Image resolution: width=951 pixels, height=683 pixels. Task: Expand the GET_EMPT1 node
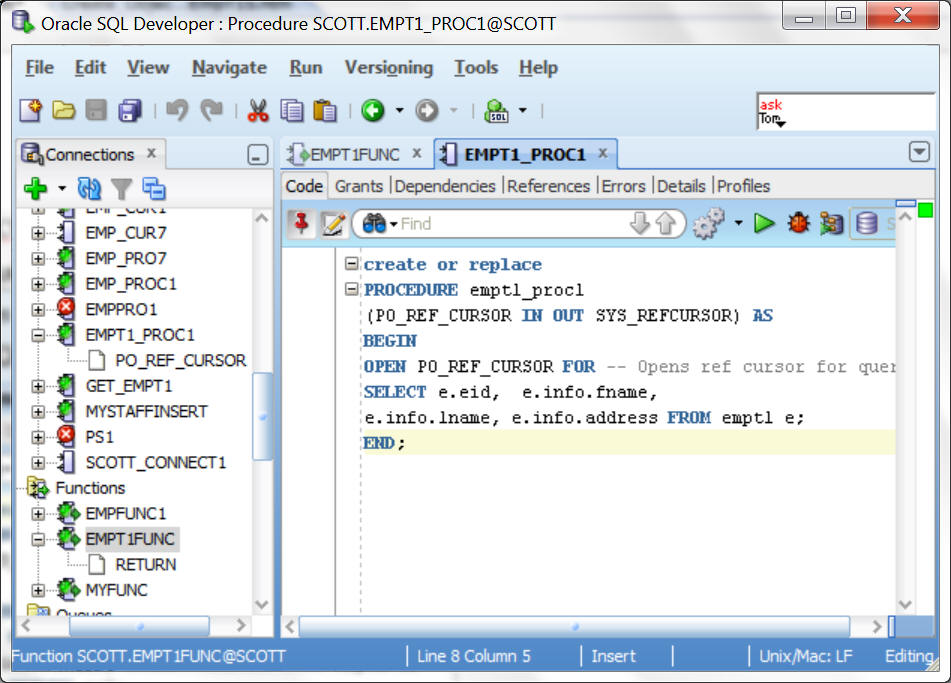click(x=38, y=386)
